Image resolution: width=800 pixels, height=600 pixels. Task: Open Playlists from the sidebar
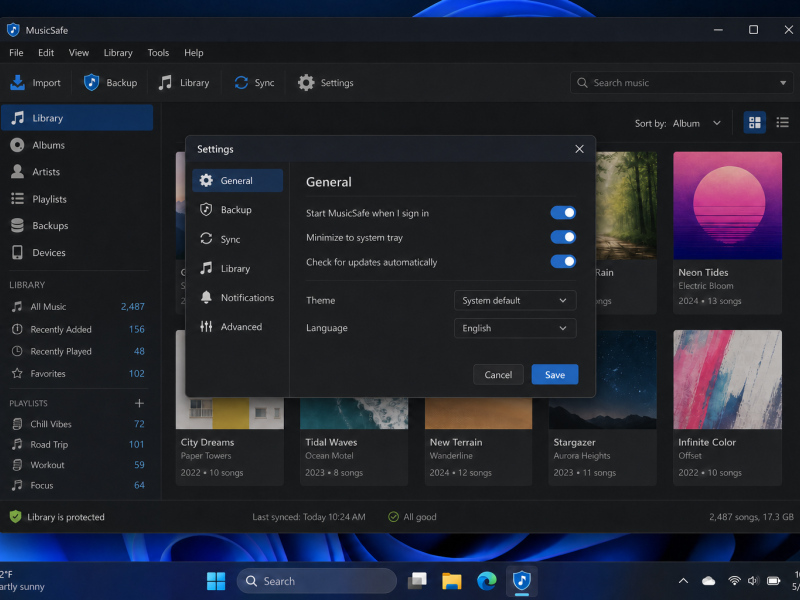click(77, 199)
